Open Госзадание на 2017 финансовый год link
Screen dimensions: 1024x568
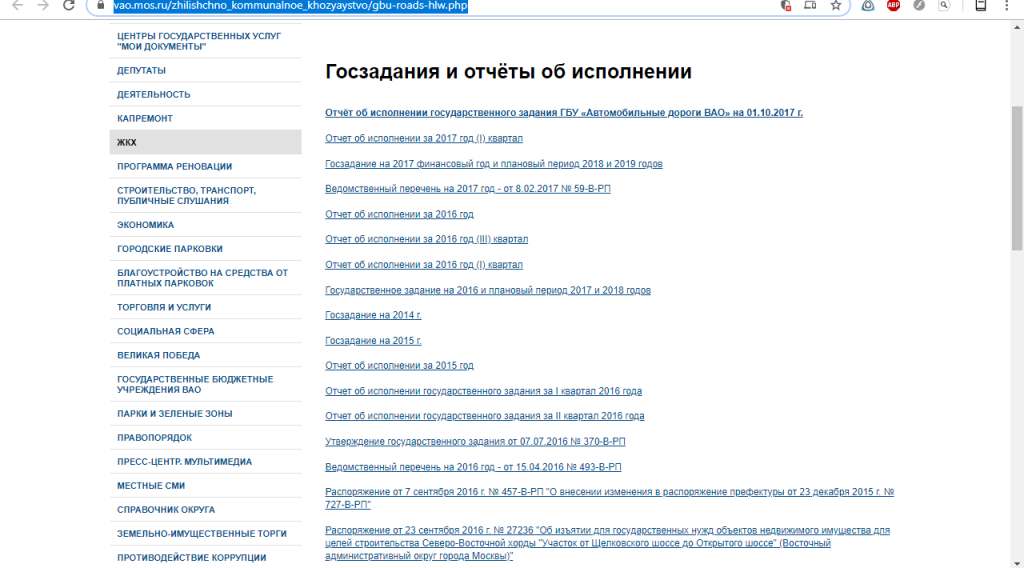tap(494, 164)
